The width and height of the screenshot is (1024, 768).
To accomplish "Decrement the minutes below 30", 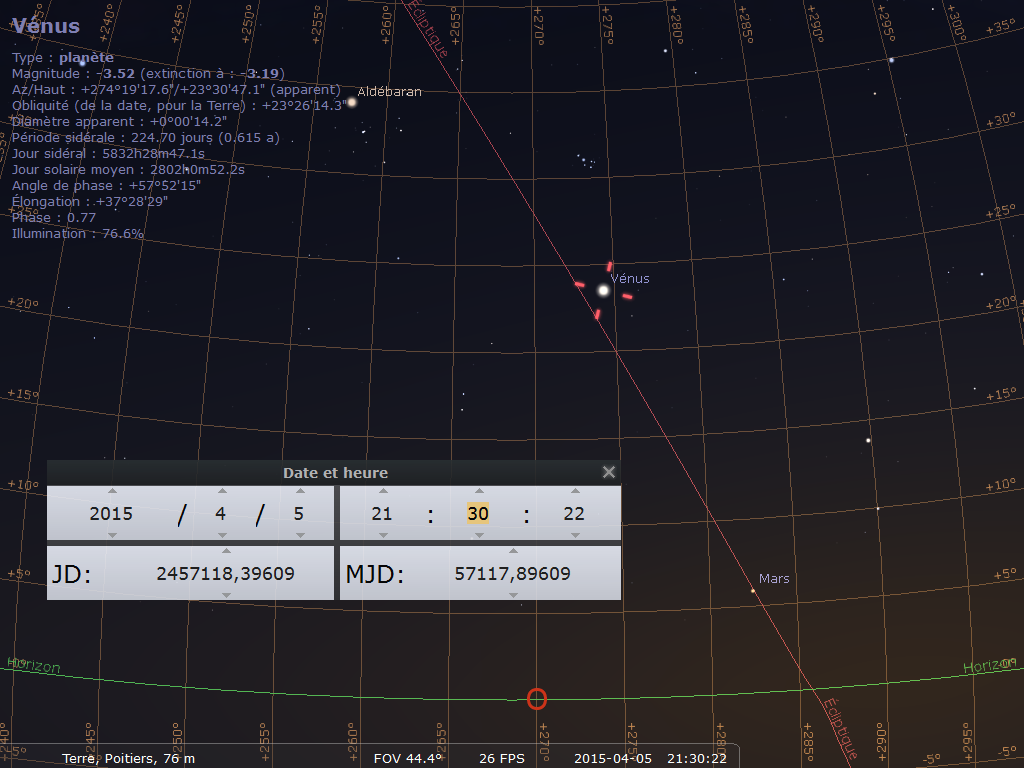I will pos(478,535).
